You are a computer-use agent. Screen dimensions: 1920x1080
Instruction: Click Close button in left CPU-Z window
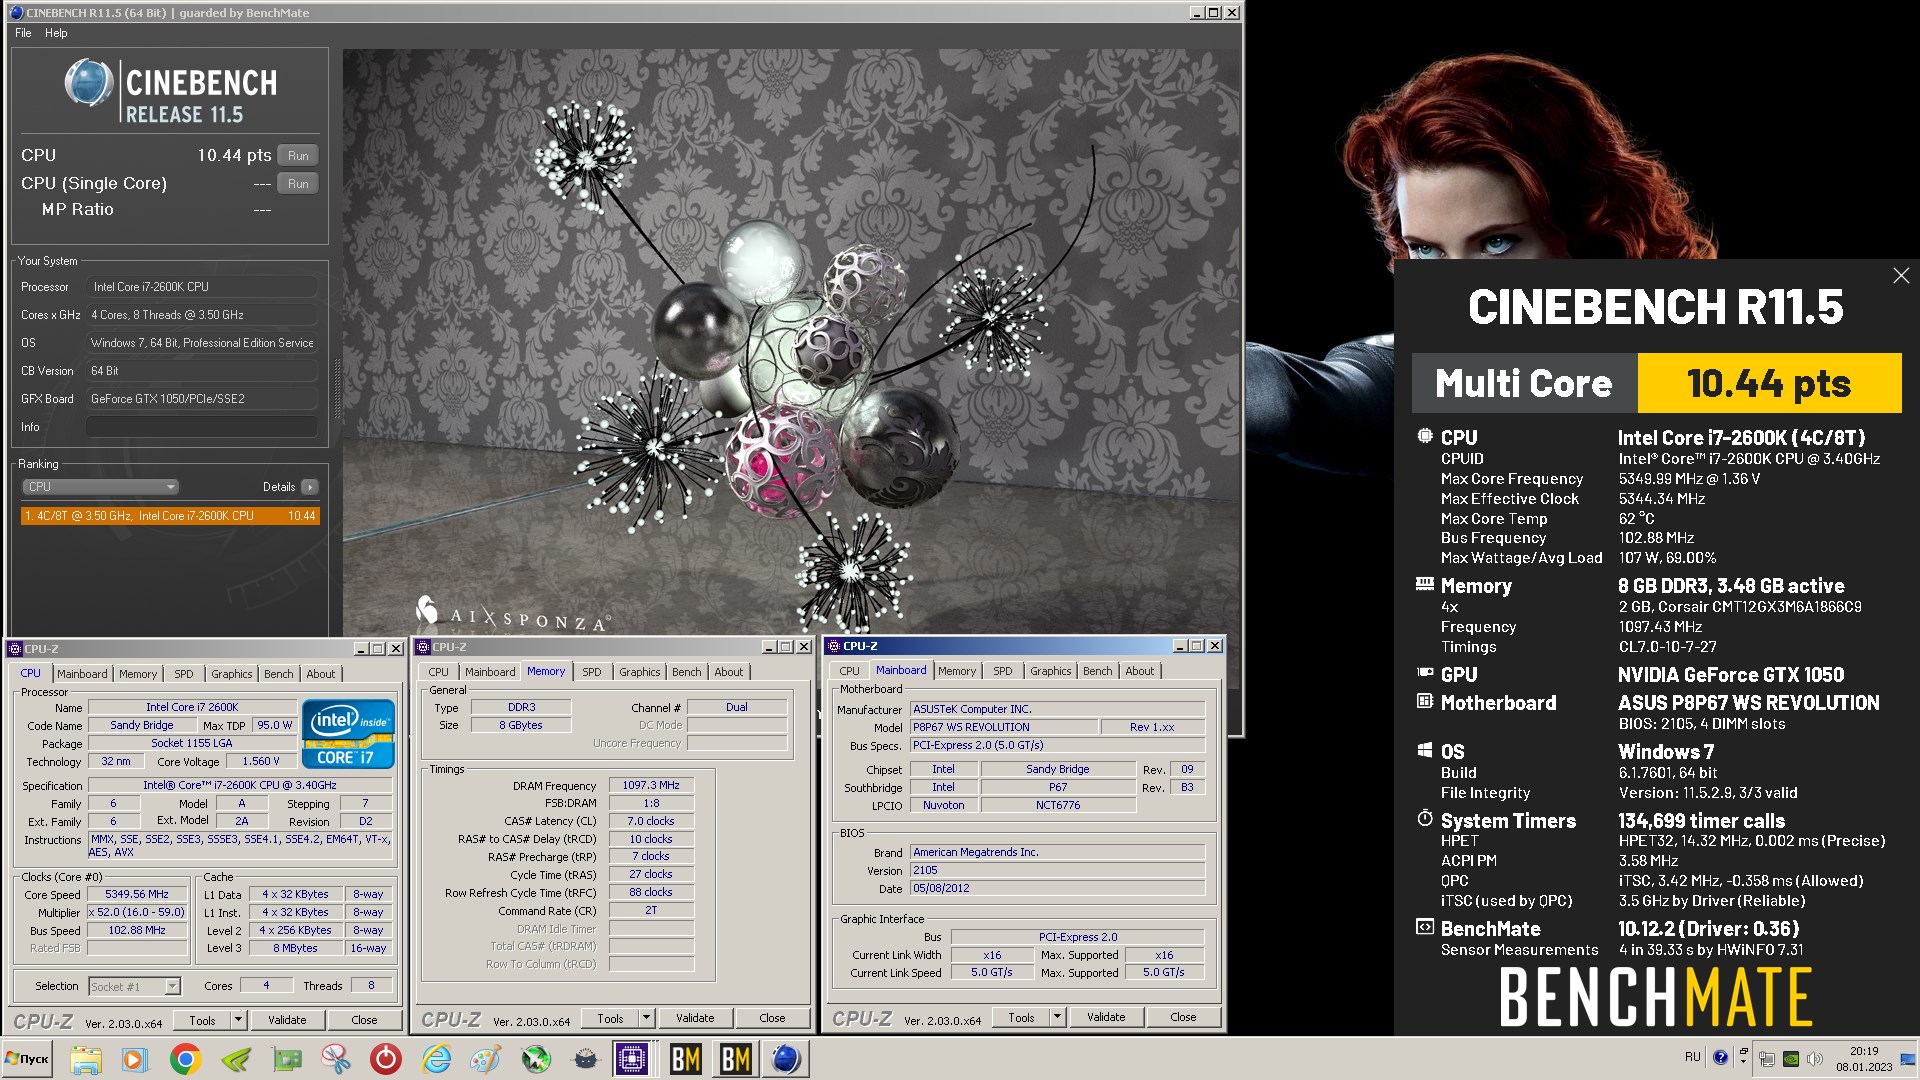(x=364, y=1021)
